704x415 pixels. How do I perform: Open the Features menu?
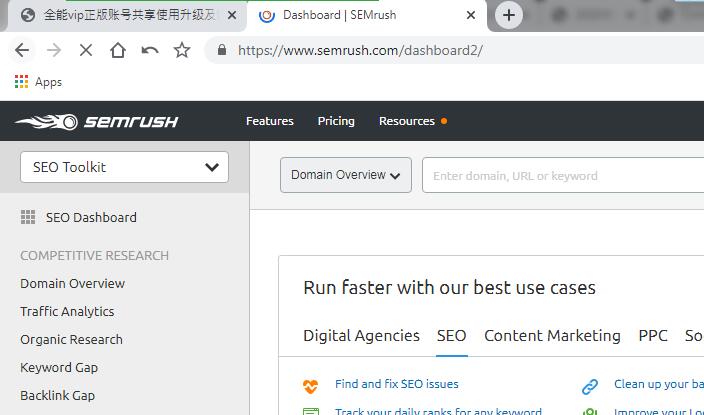(x=270, y=121)
